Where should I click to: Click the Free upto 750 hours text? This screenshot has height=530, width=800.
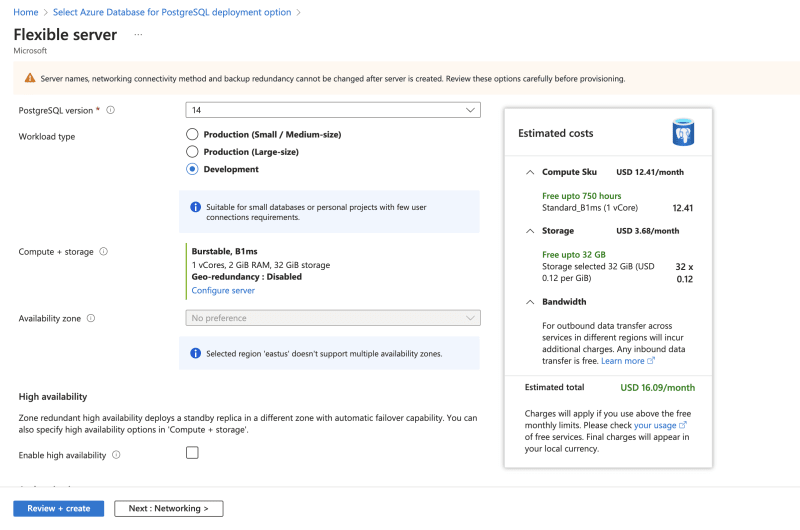pos(582,196)
